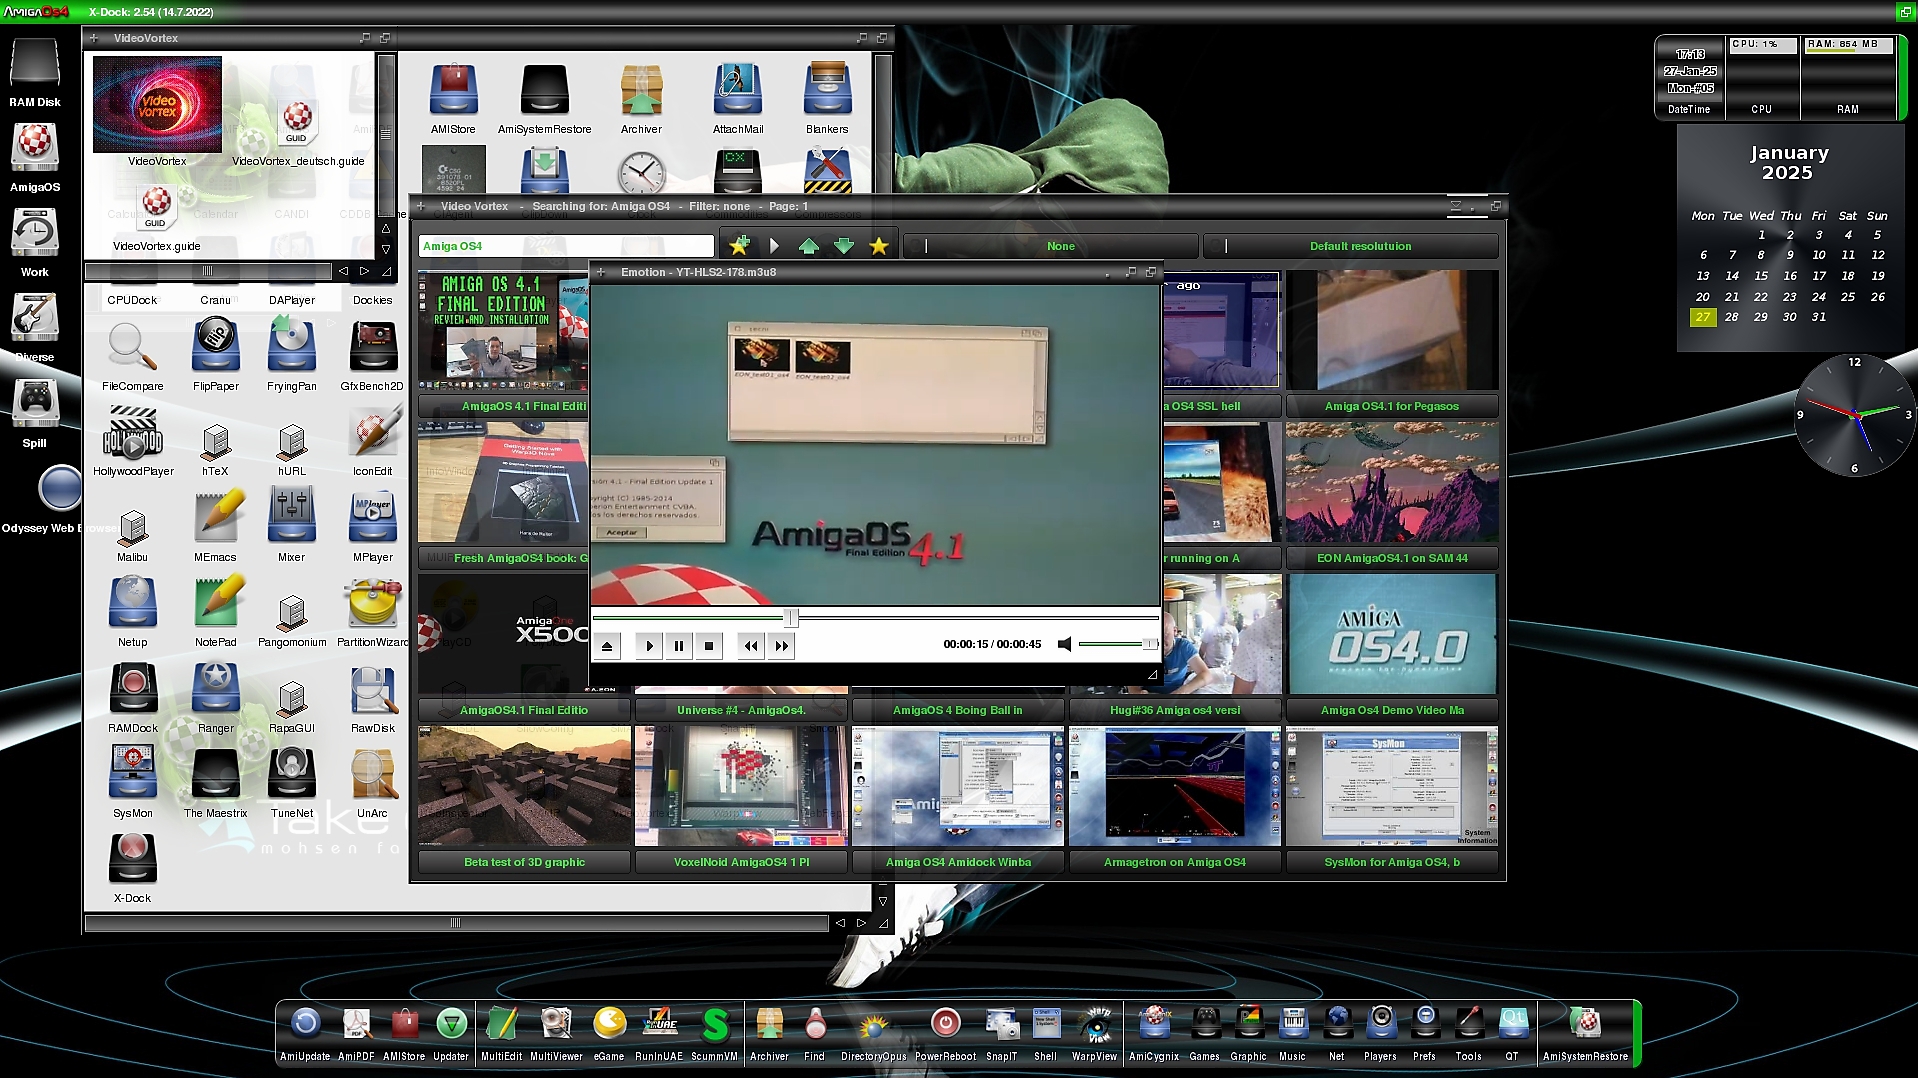Launch the RAMDock icon
The width and height of the screenshot is (1918, 1078).
coord(132,687)
